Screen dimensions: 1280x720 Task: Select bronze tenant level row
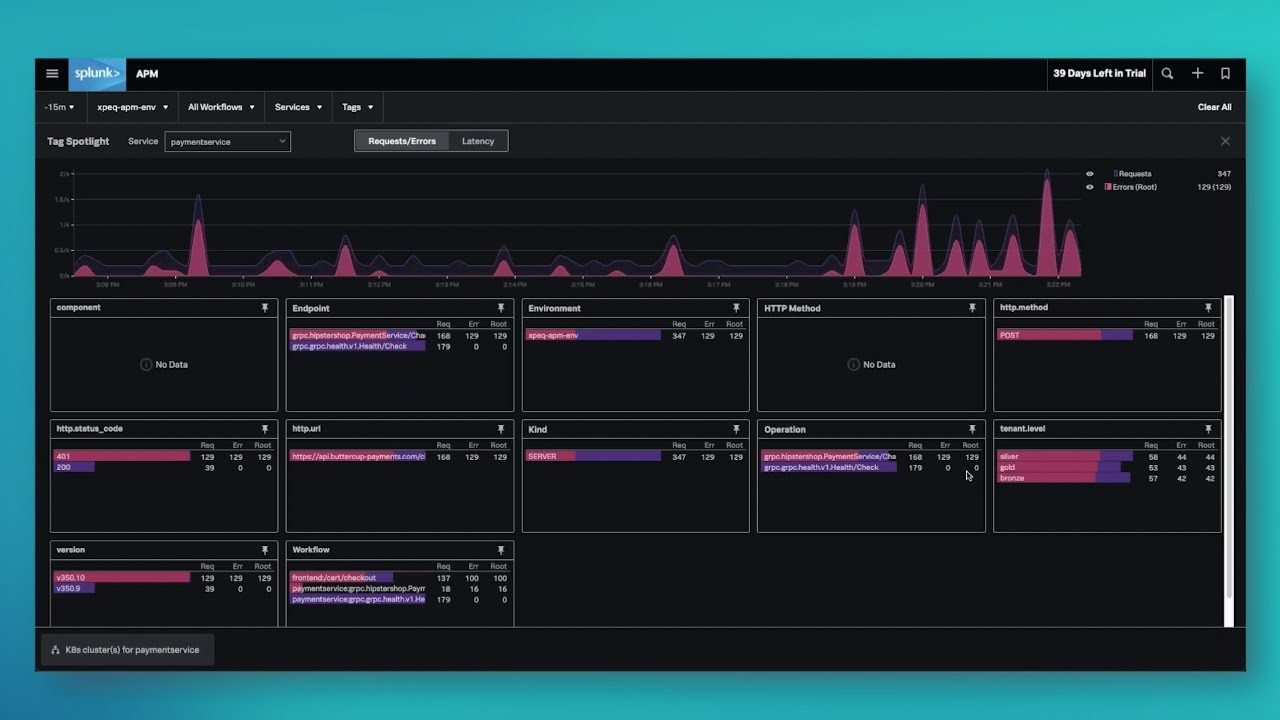(1107, 478)
